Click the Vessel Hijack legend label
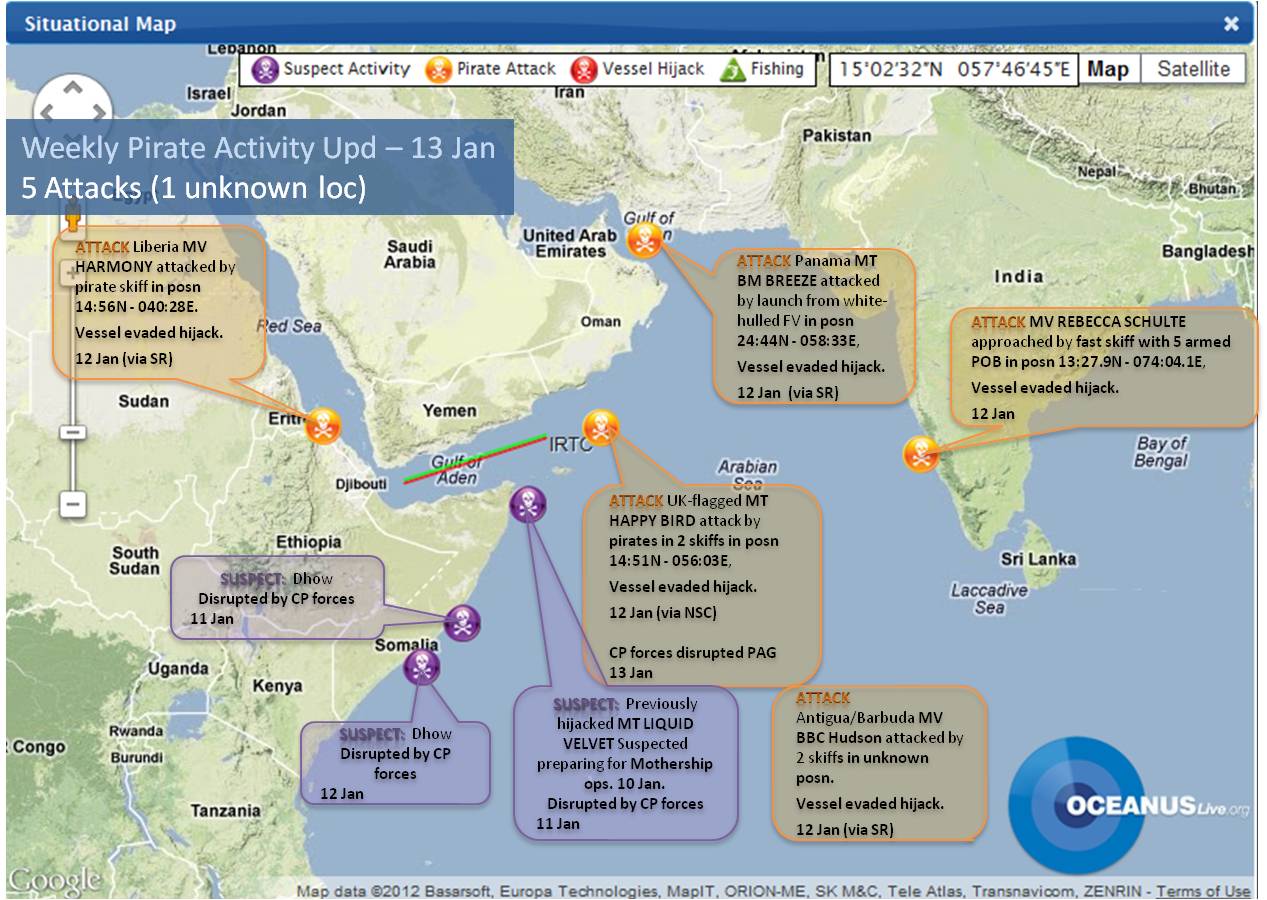The image size is (1267, 900). click(653, 69)
